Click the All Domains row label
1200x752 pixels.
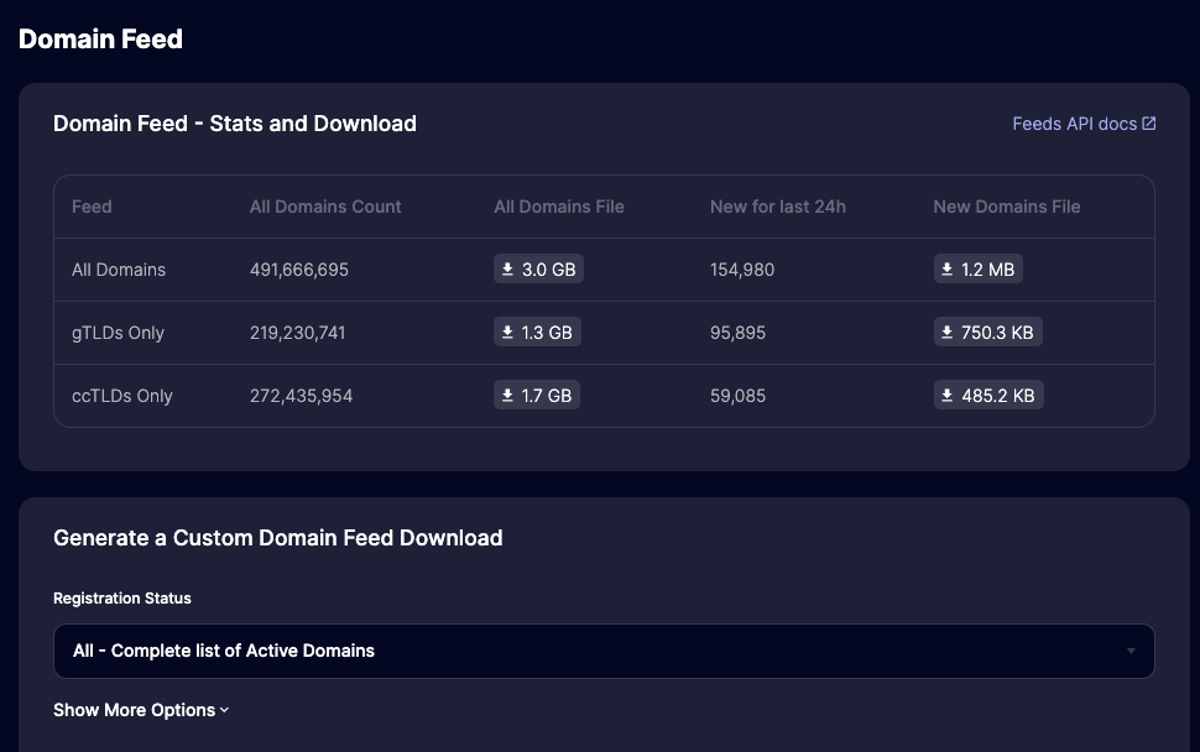coord(119,270)
